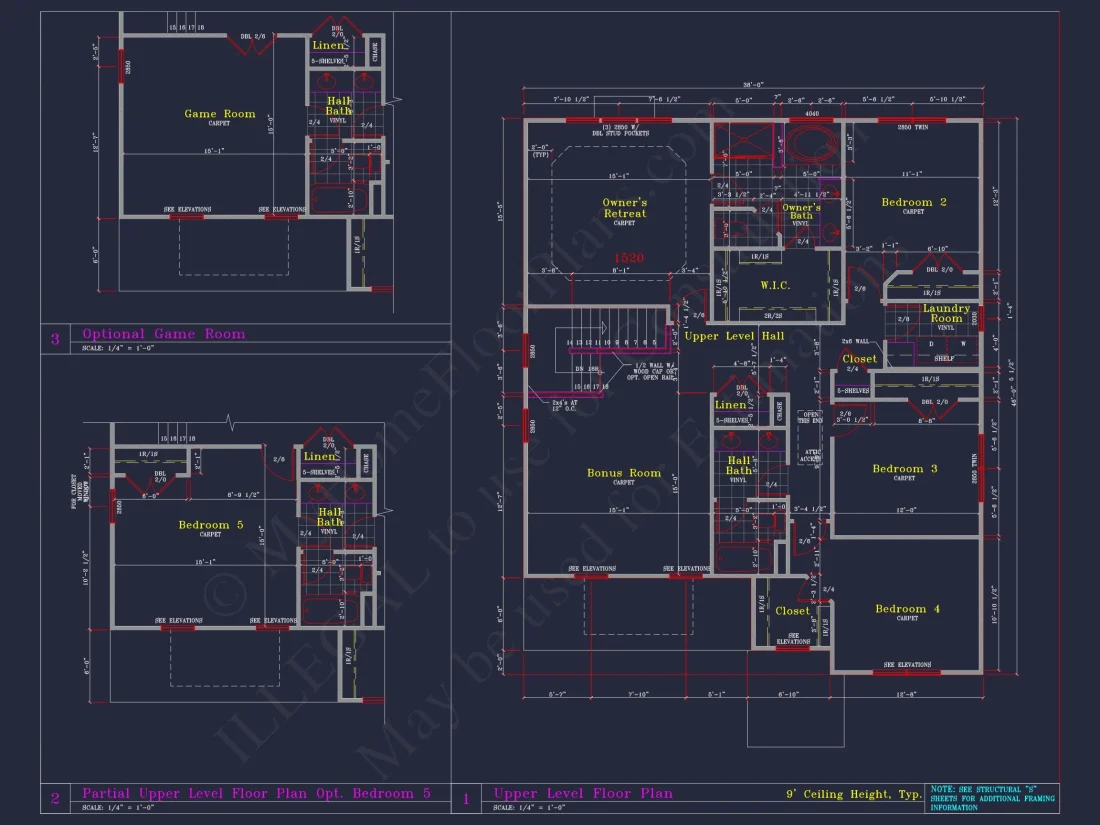1100x825 pixels.
Task: Click SEE ELEVATIONS note under Bedroom 4
Action: [909, 662]
